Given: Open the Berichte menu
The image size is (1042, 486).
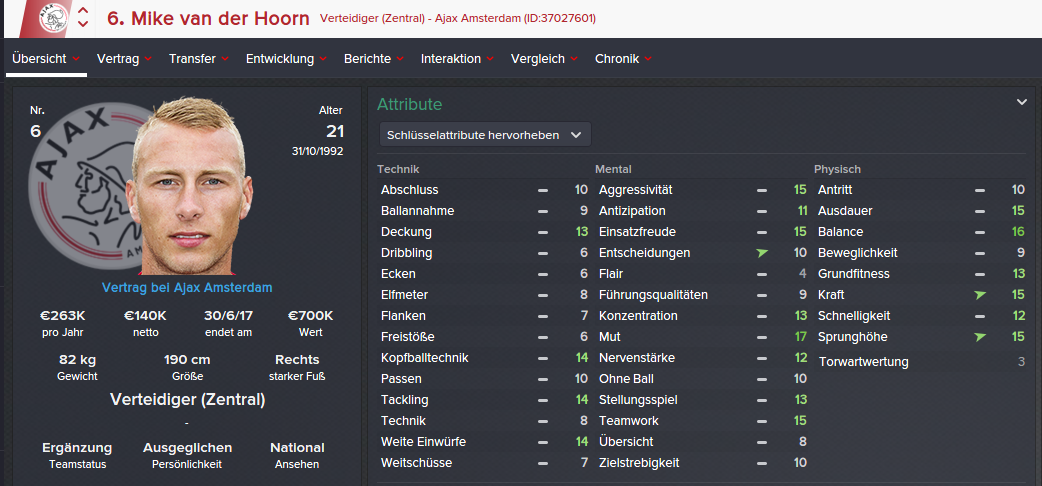Looking at the screenshot, I should [374, 59].
